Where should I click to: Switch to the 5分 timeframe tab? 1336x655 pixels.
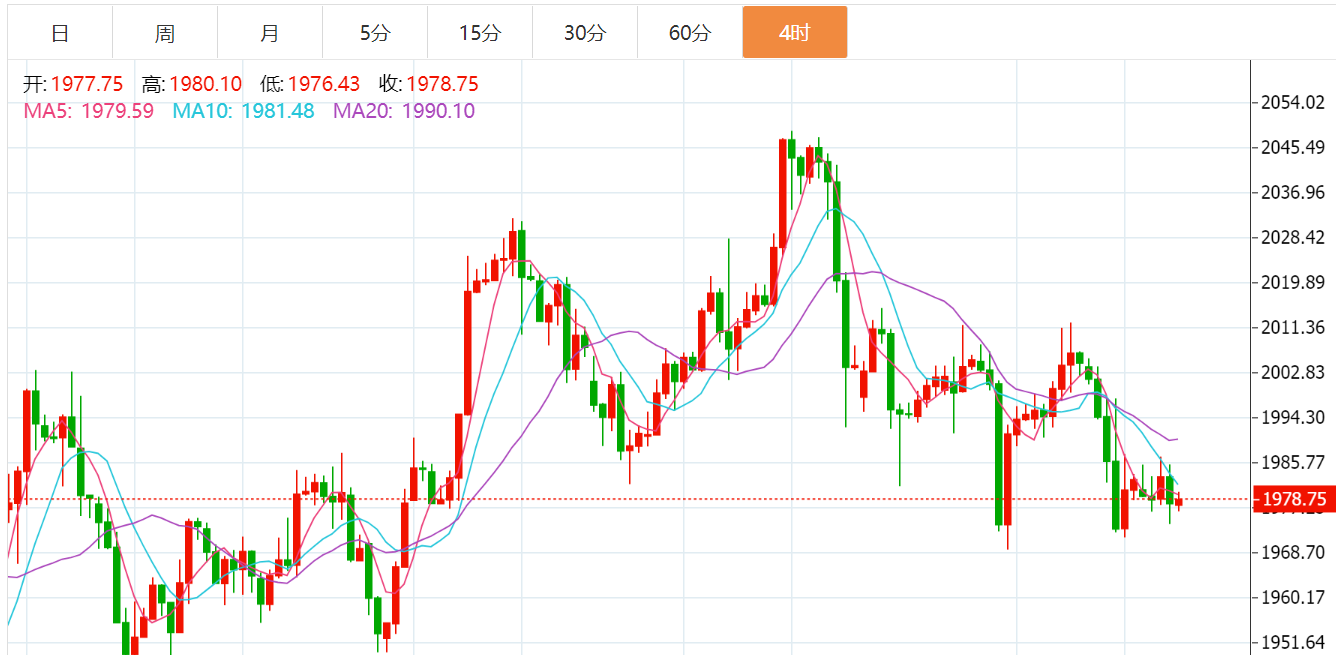pos(375,33)
